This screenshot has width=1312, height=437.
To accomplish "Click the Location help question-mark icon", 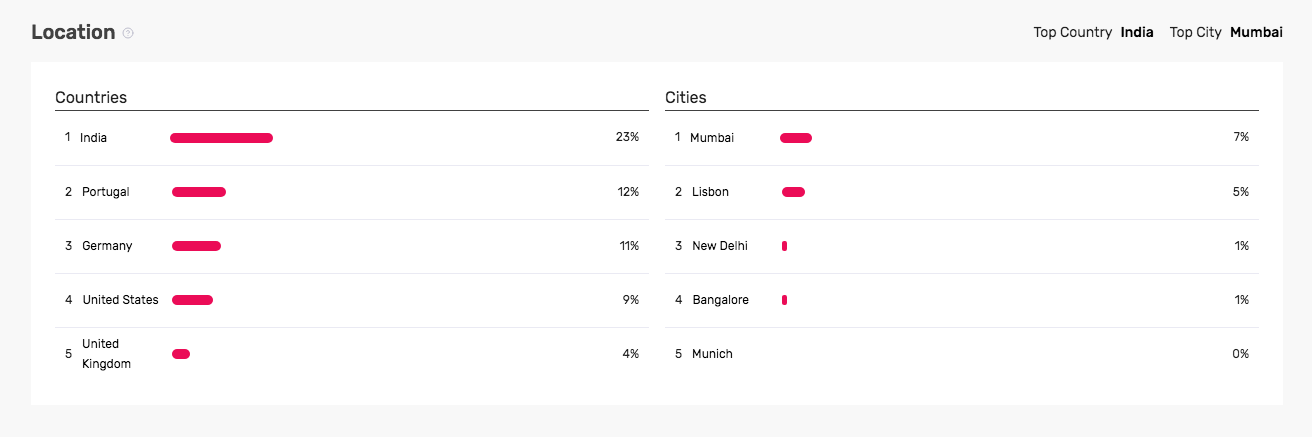I will 128,33.
